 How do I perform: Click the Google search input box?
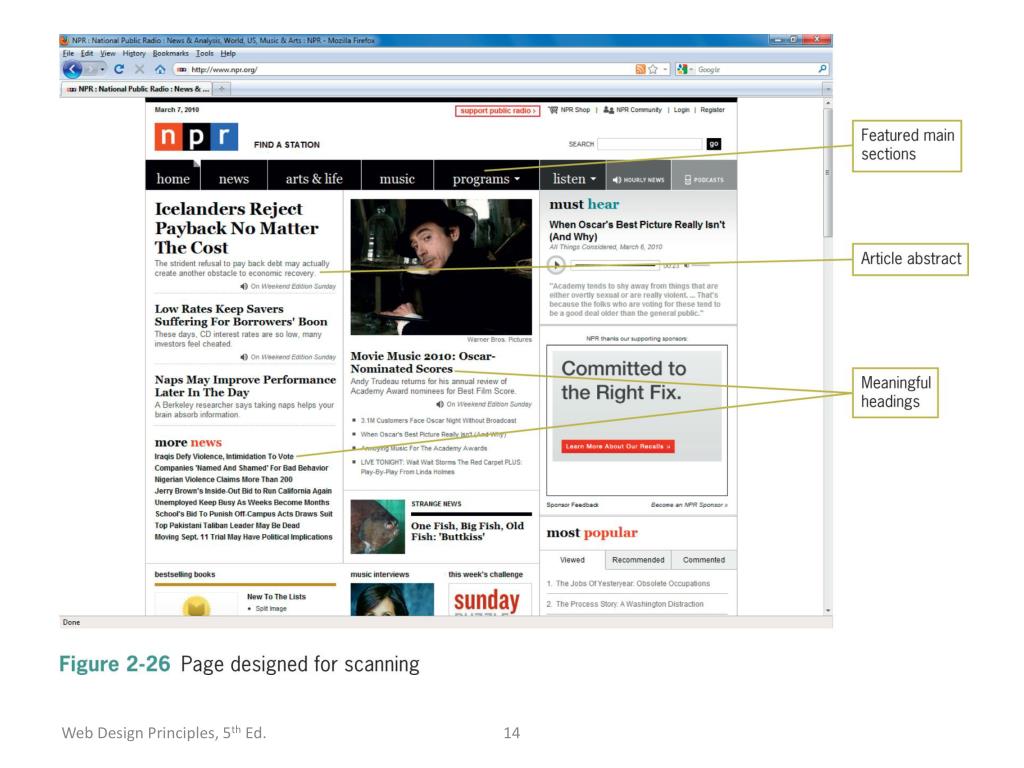pos(756,69)
